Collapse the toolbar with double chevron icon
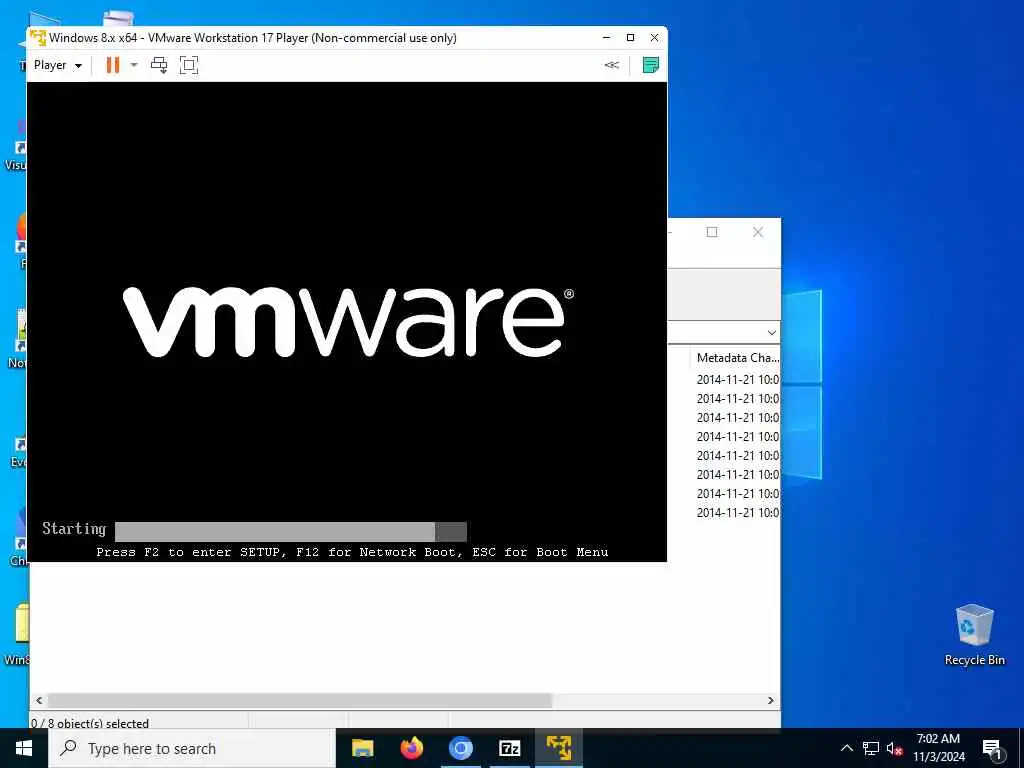The height and width of the screenshot is (768, 1024). pyautogui.click(x=611, y=65)
